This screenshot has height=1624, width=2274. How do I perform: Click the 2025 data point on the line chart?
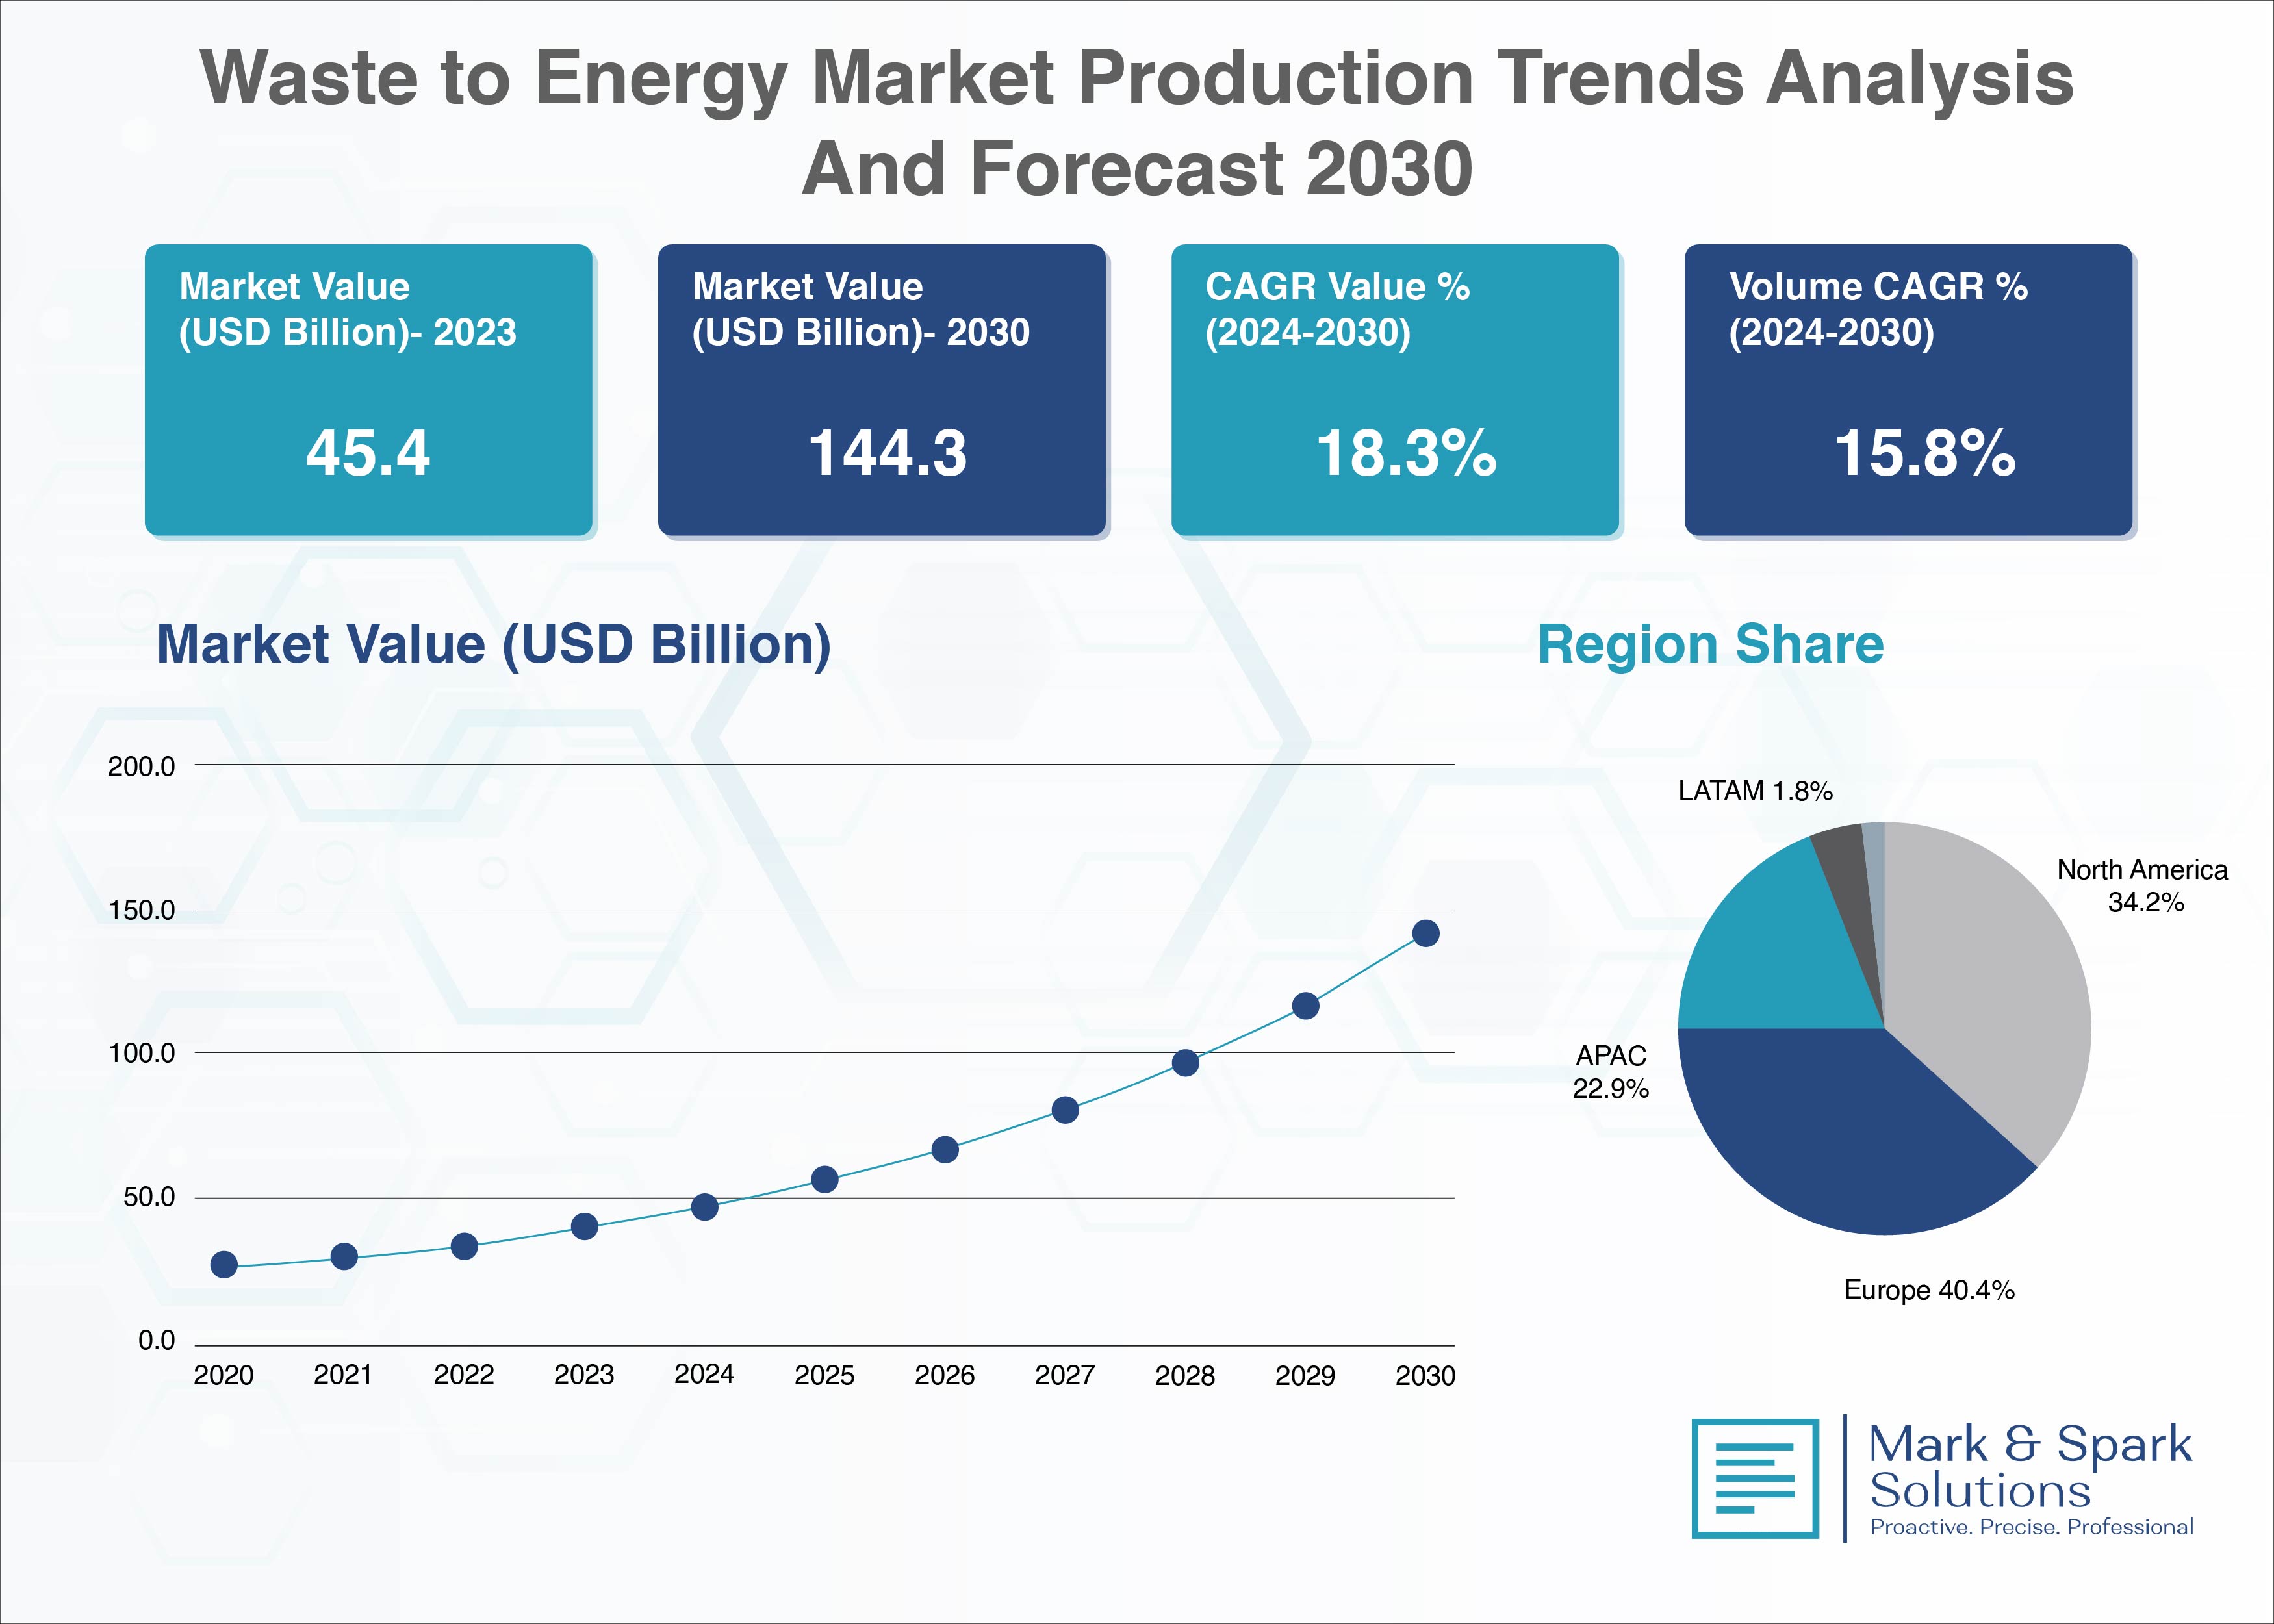click(x=825, y=1180)
